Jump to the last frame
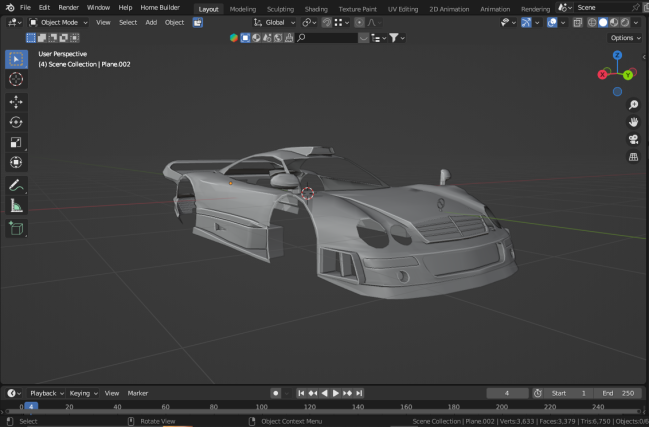Image resolution: width=649 pixels, height=427 pixels. (x=359, y=393)
